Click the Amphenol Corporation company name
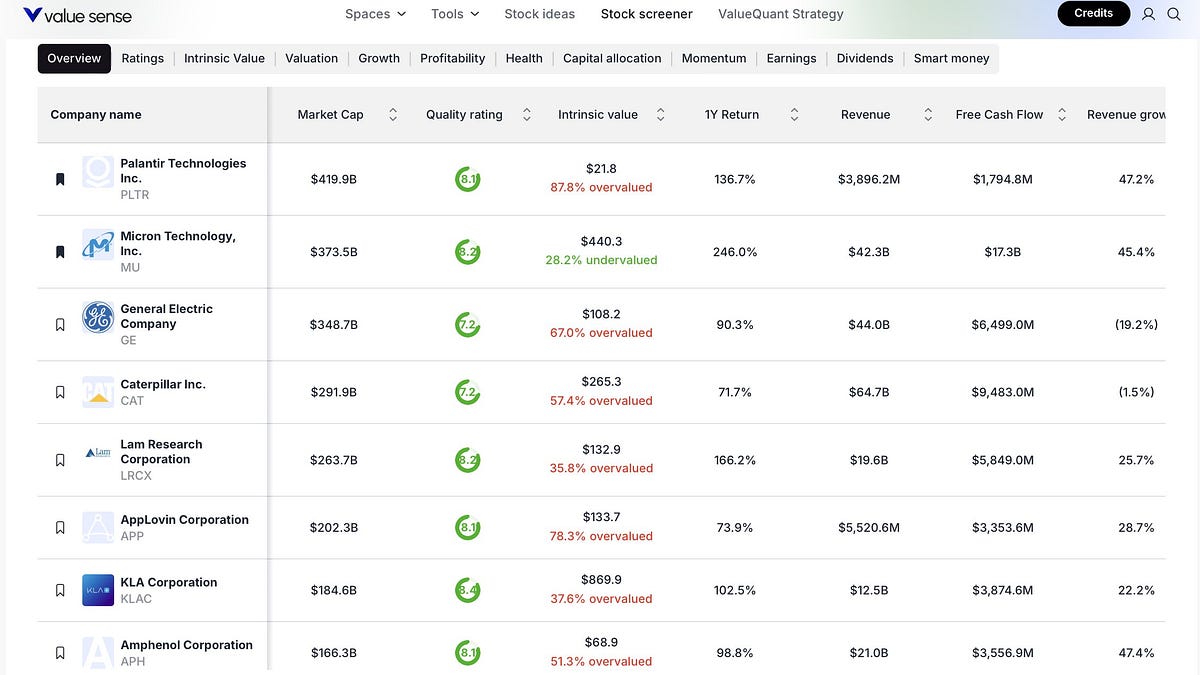Screen dimensions: 1200x675 click(187, 645)
